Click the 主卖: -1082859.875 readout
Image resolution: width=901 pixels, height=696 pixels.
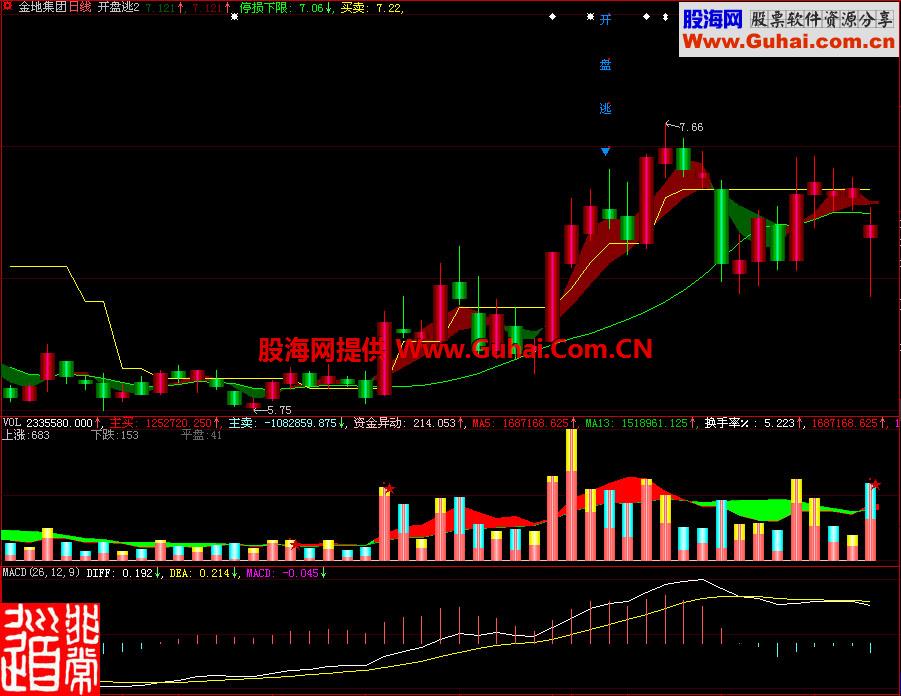pos(283,423)
